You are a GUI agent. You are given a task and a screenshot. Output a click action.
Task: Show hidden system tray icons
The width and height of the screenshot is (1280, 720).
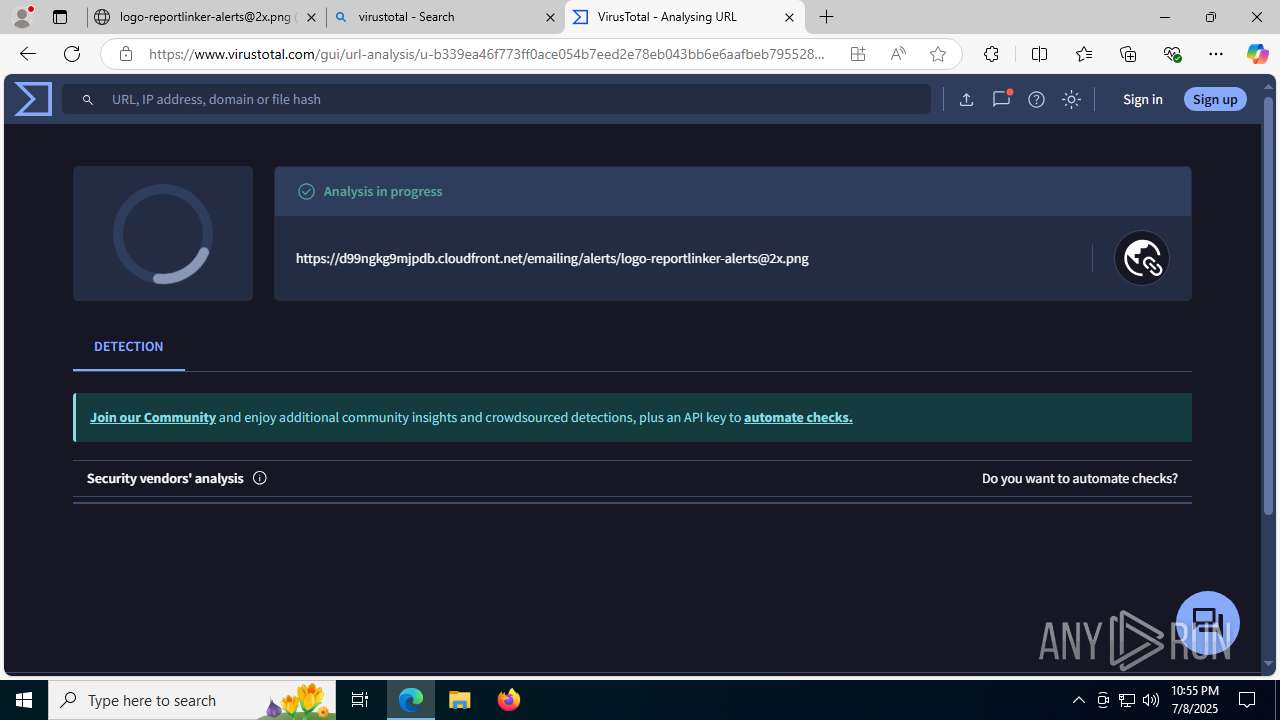1079,700
